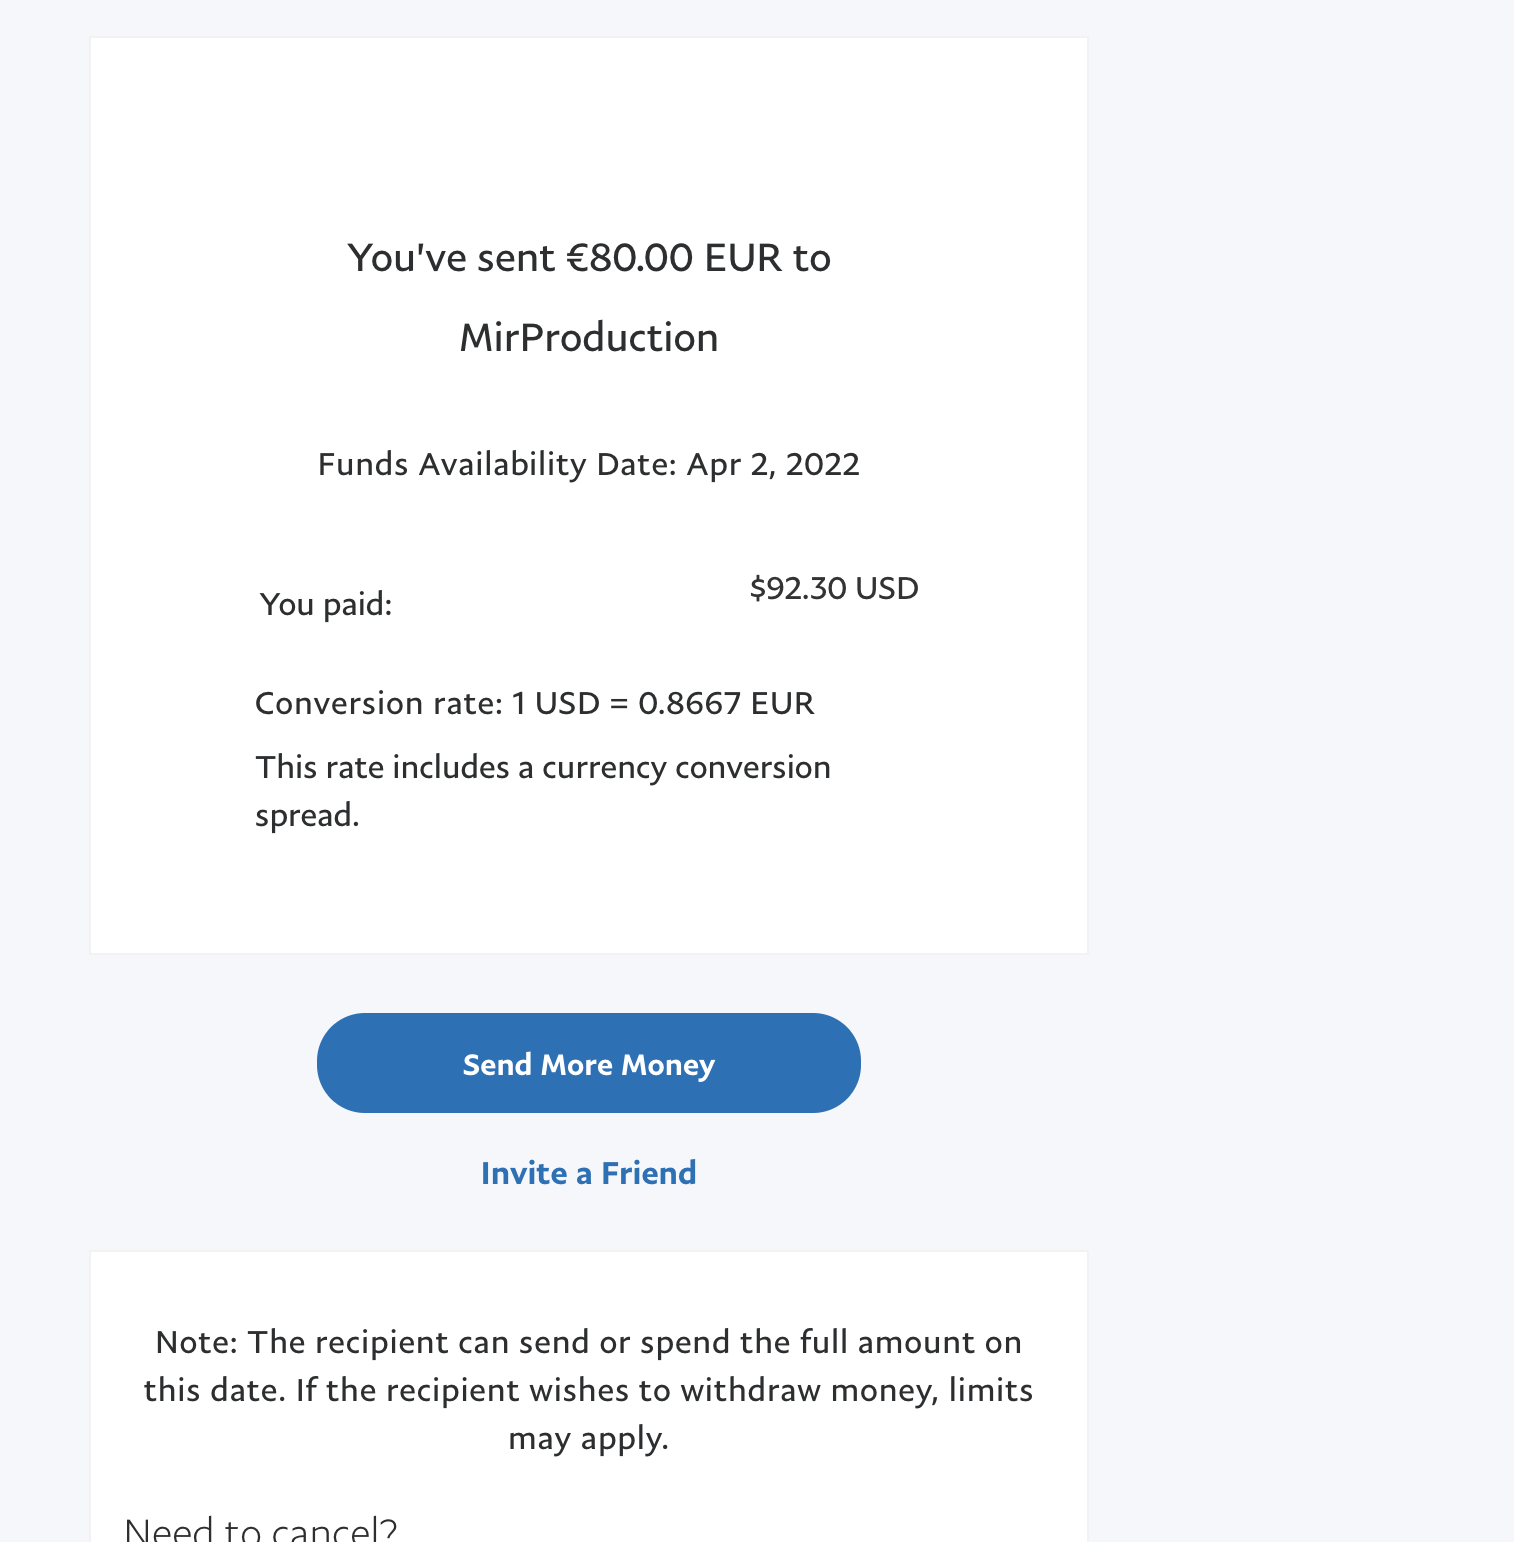Select the $92.30 USD paid amount
This screenshot has width=1514, height=1542.
834,588
